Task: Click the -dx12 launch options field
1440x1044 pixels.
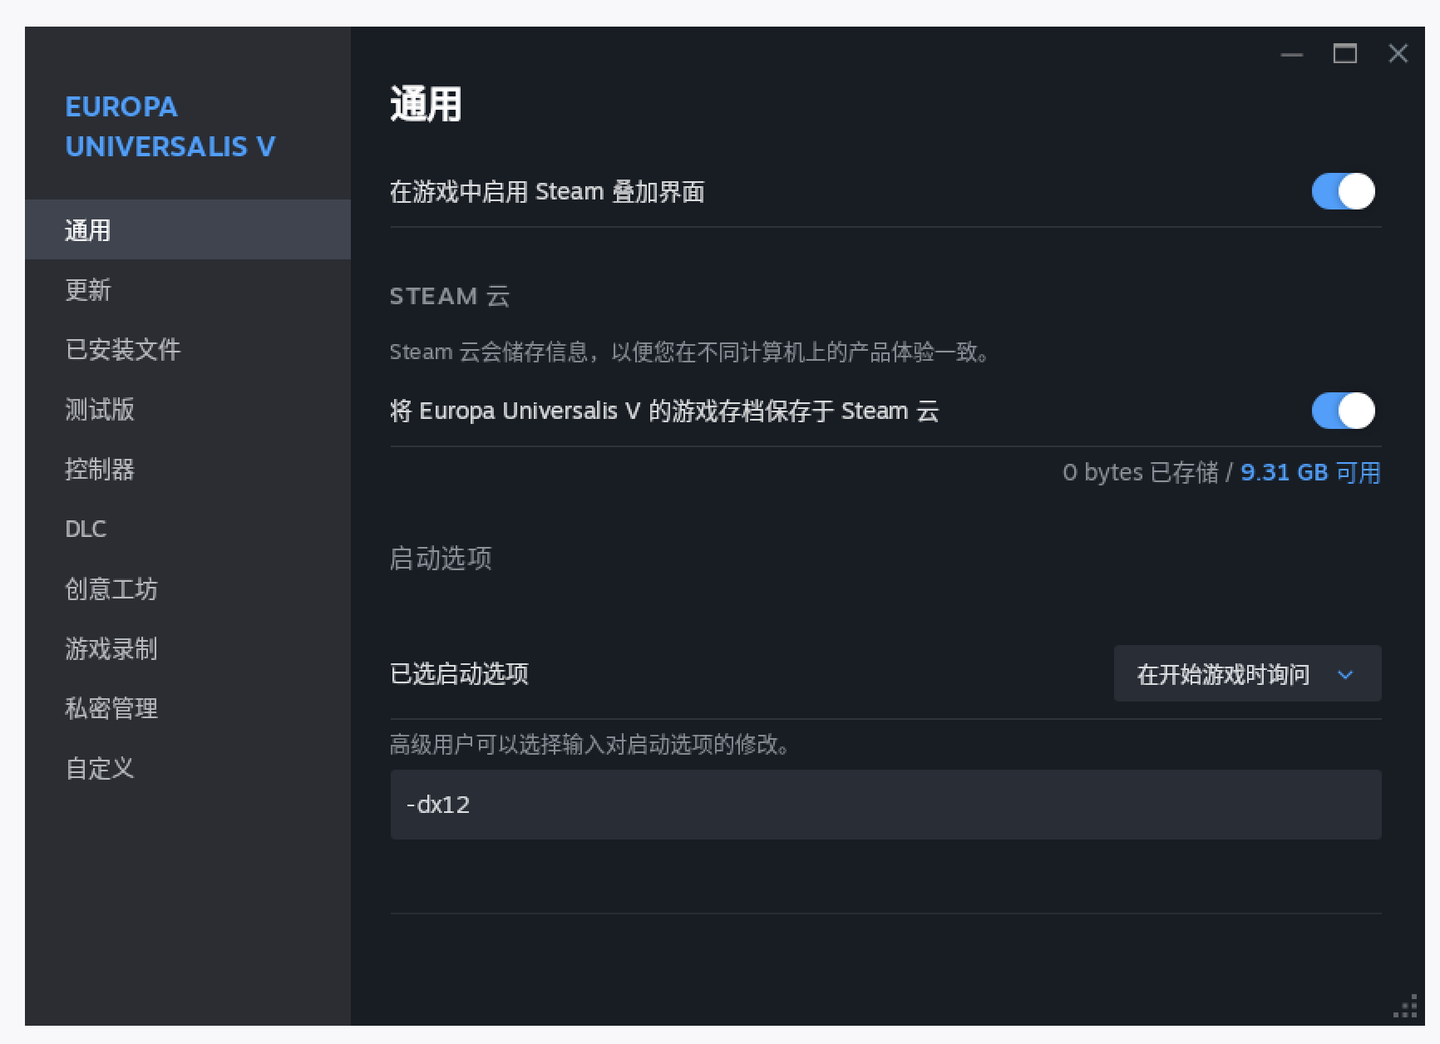Action: [885, 804]
